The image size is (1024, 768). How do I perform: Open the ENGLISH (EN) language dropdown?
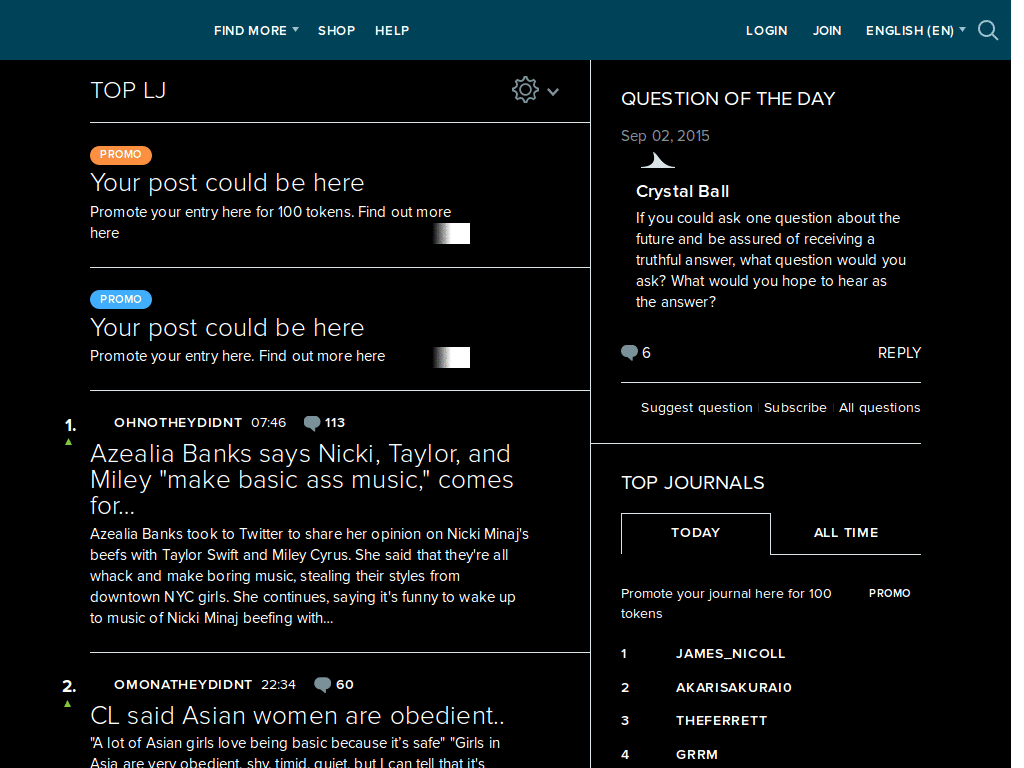click(x=916, y=31)
